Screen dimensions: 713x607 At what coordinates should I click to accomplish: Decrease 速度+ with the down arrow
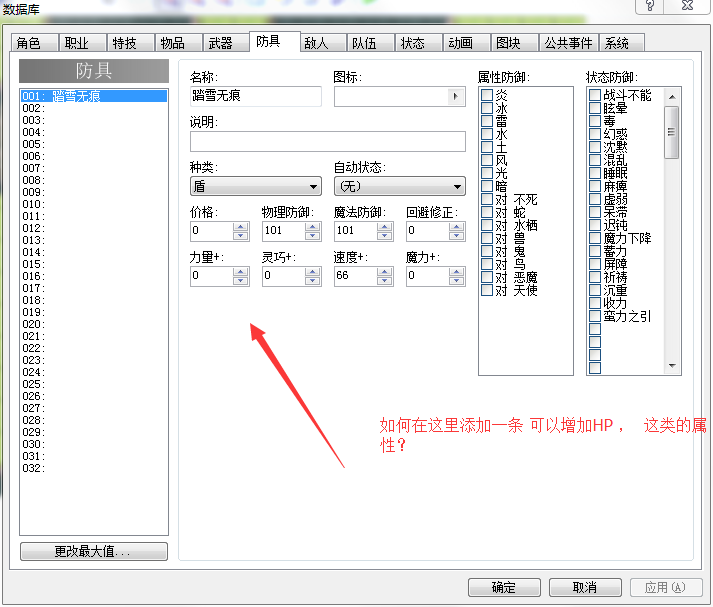(385, 280)
